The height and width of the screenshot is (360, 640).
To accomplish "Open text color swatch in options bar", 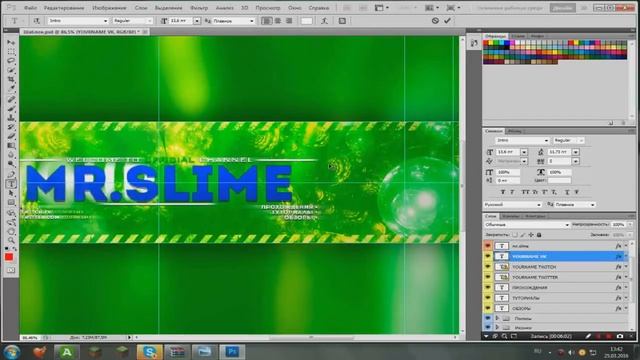I will (307, 21).
